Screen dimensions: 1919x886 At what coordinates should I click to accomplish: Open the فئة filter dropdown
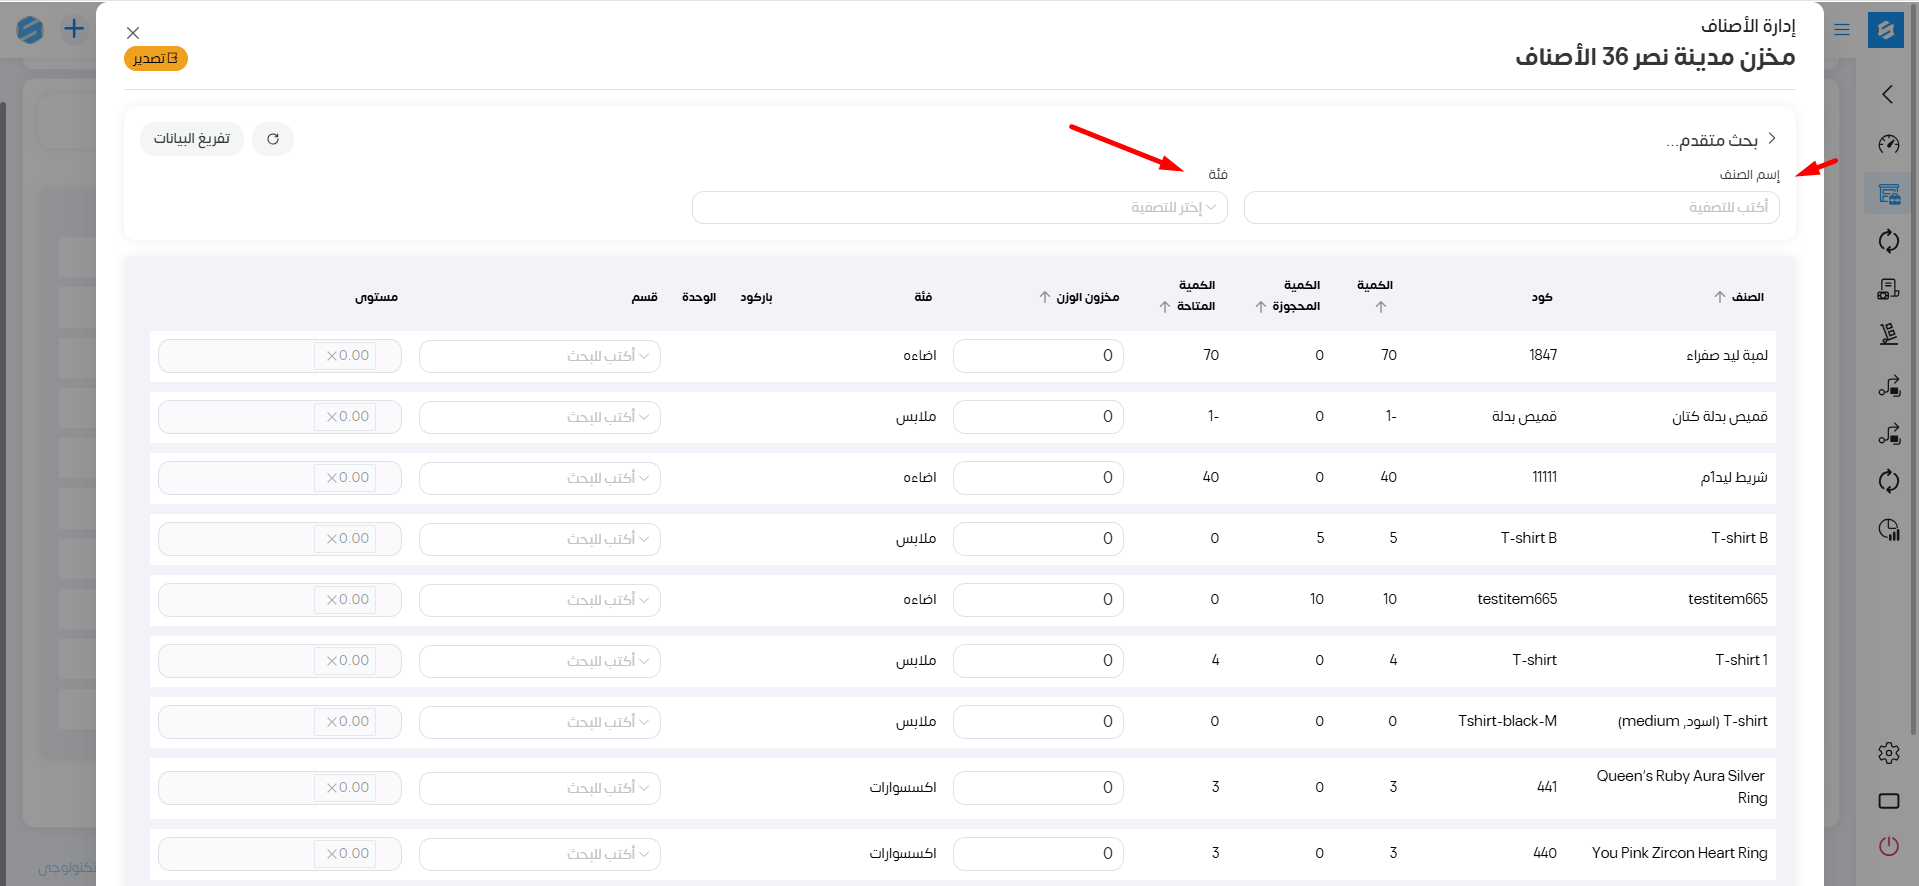[959, 208]
